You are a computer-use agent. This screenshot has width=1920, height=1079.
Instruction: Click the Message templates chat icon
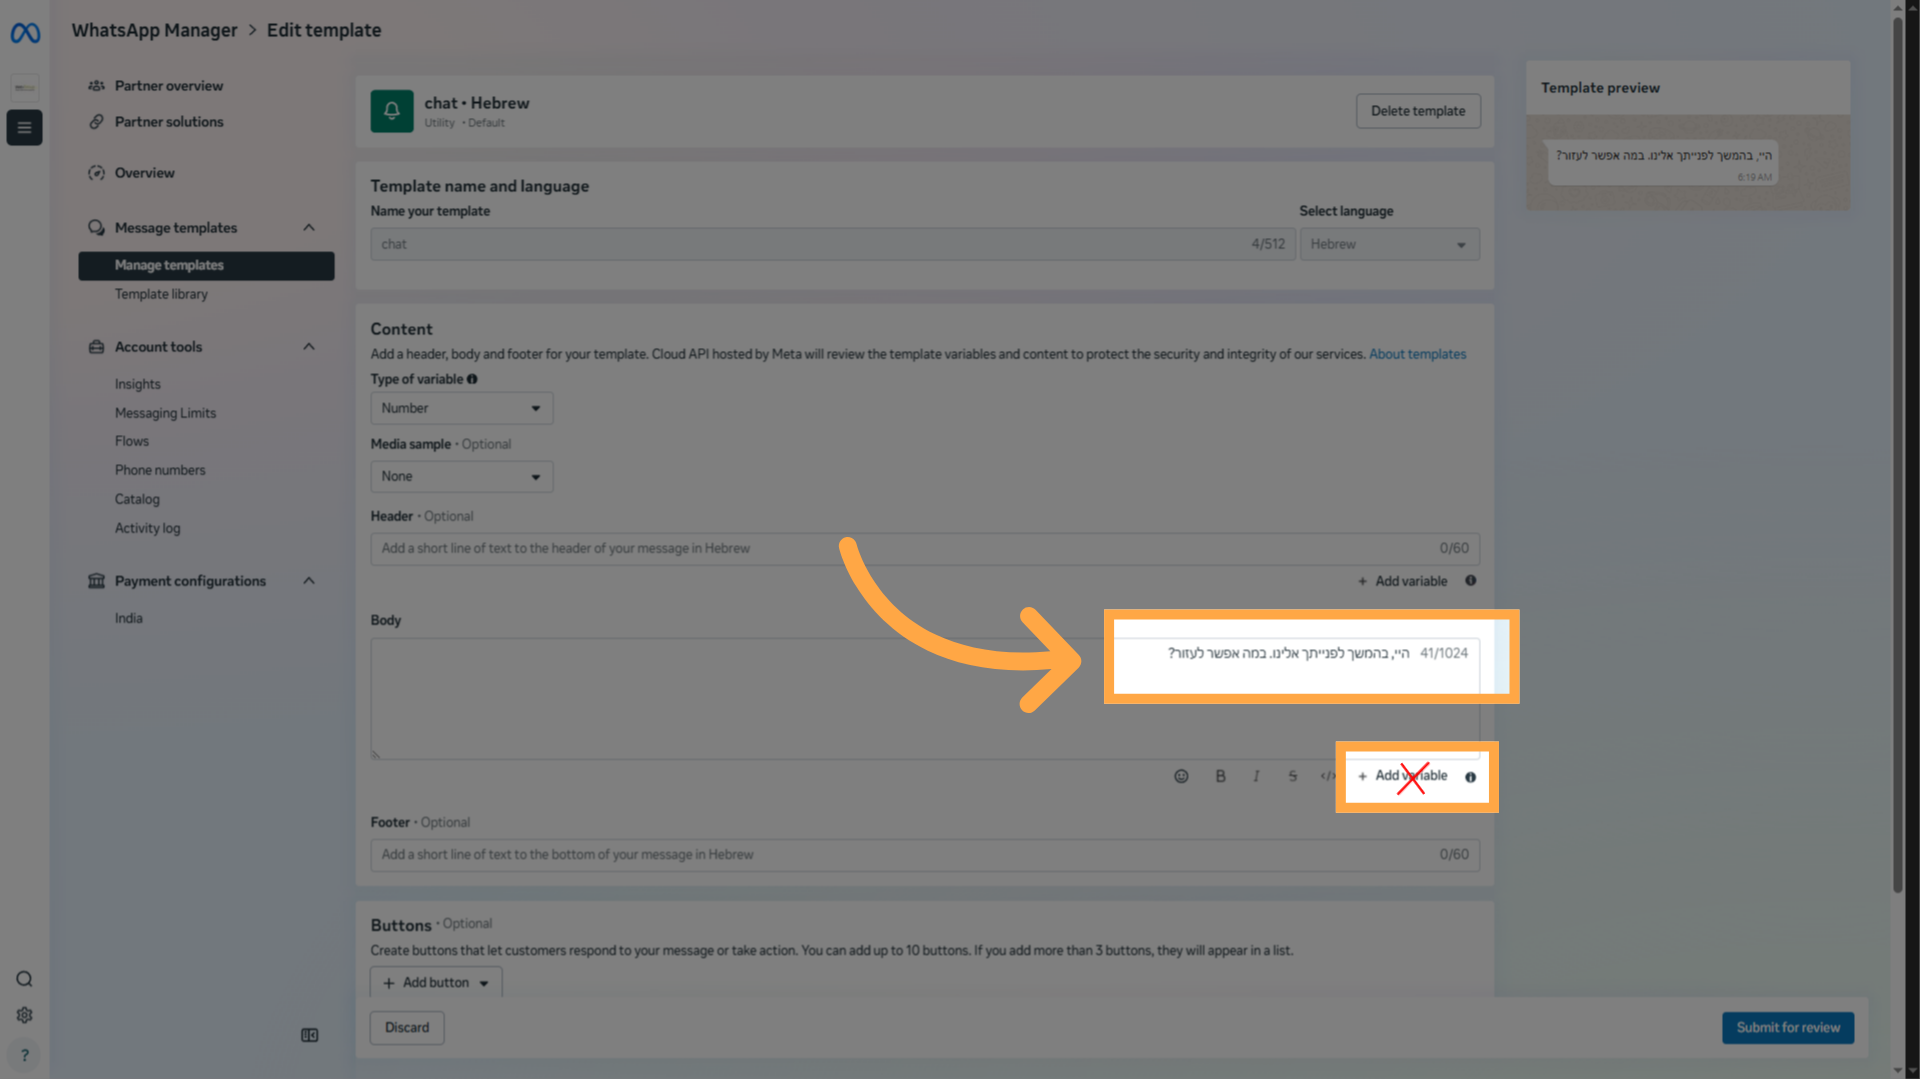(x=96, y=228)
